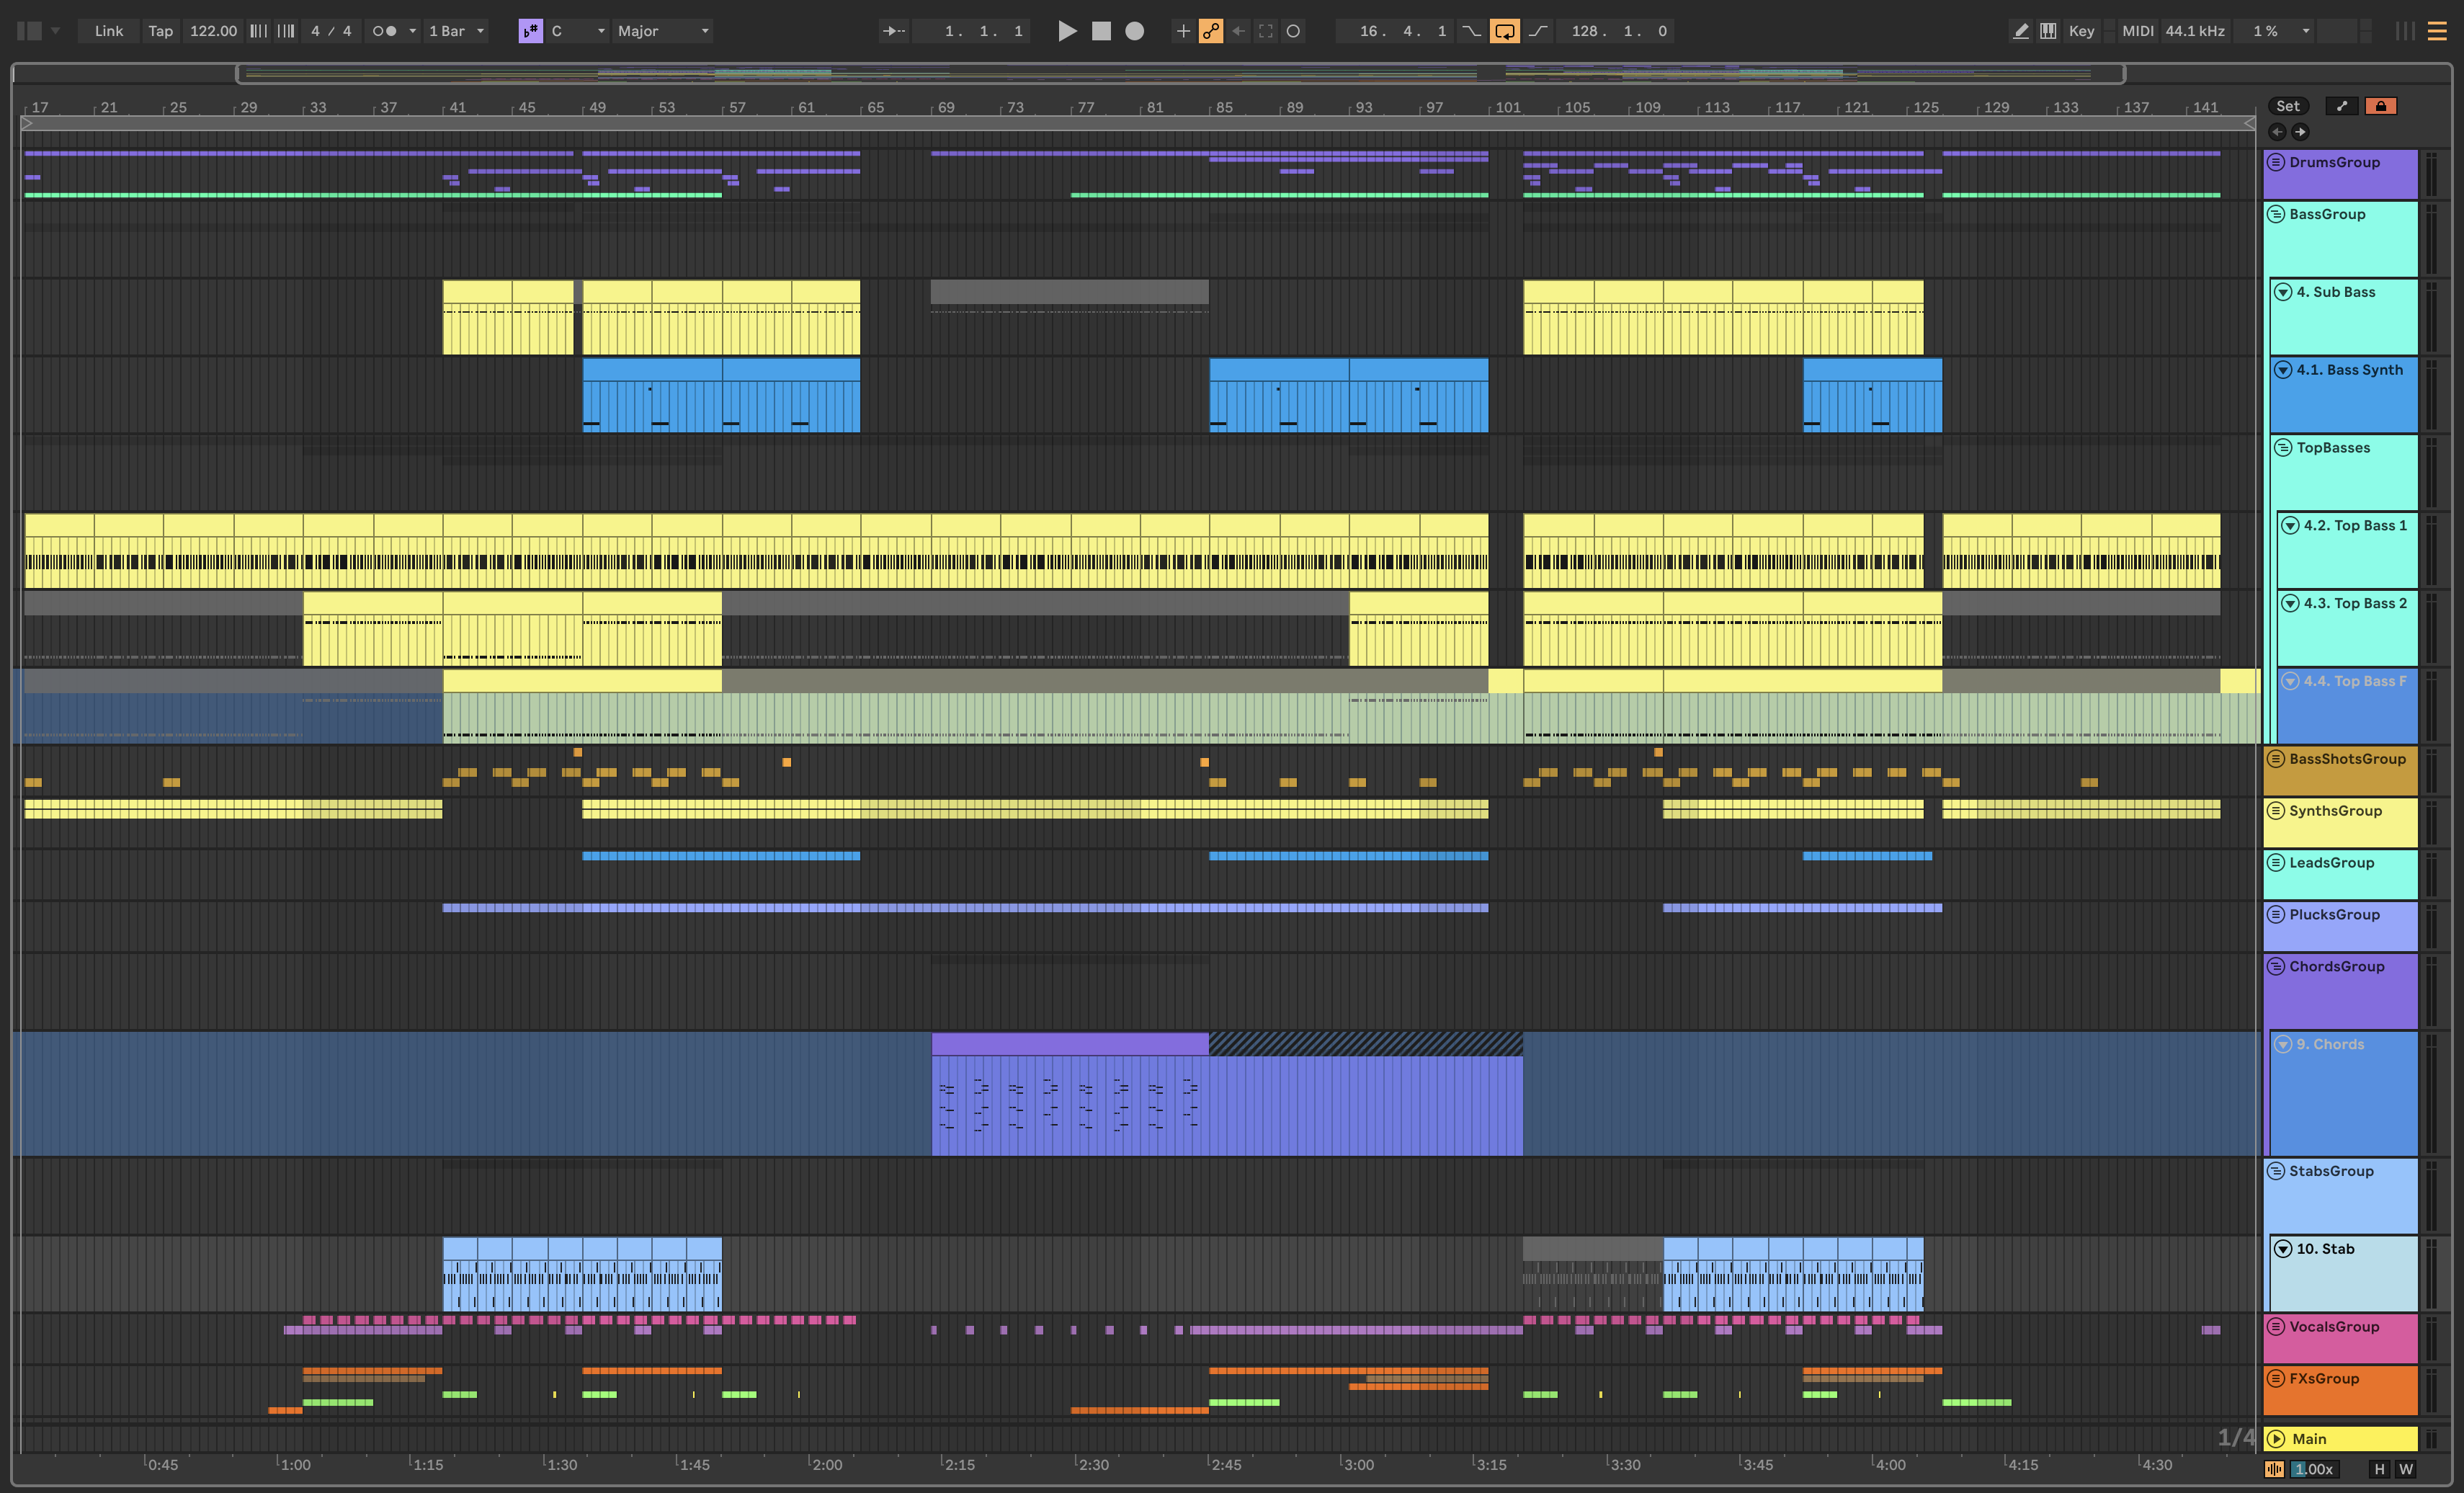Click the Tap tempo button
The width and height of the screenshot is (2464, 1493).
point(160,31)
